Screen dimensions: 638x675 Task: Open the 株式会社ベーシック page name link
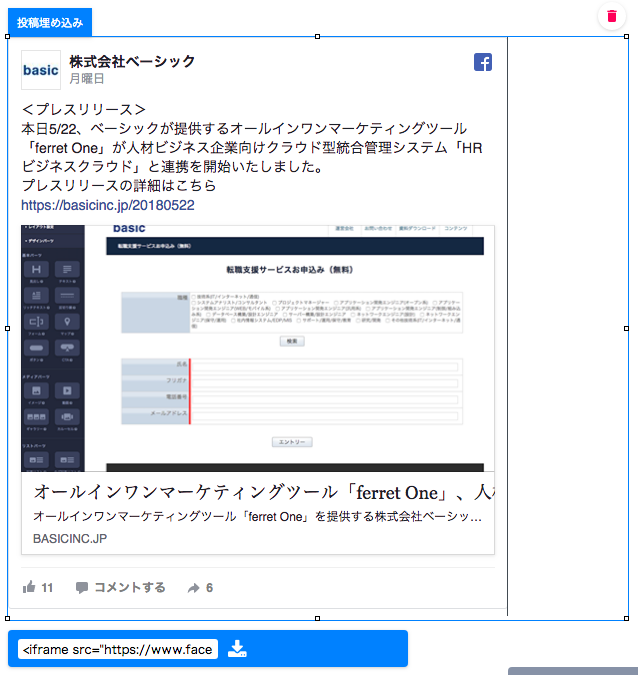[x=132, y=61]
